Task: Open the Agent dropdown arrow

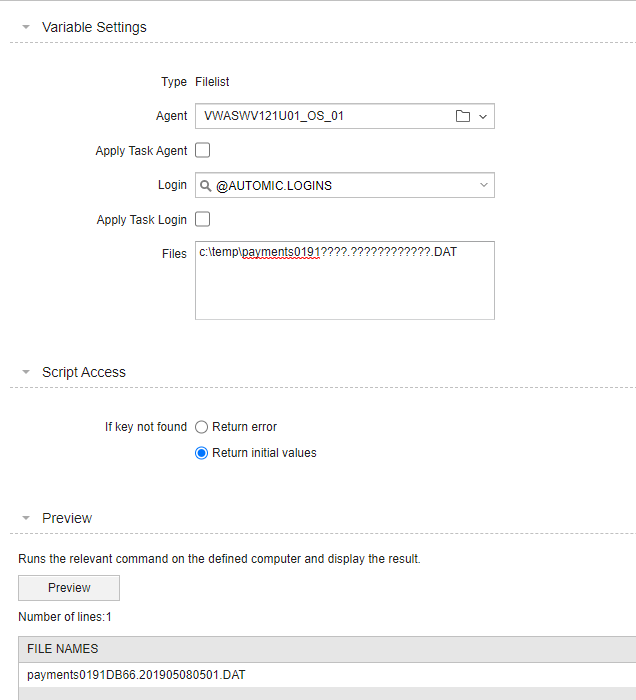Action: point(483,116)
